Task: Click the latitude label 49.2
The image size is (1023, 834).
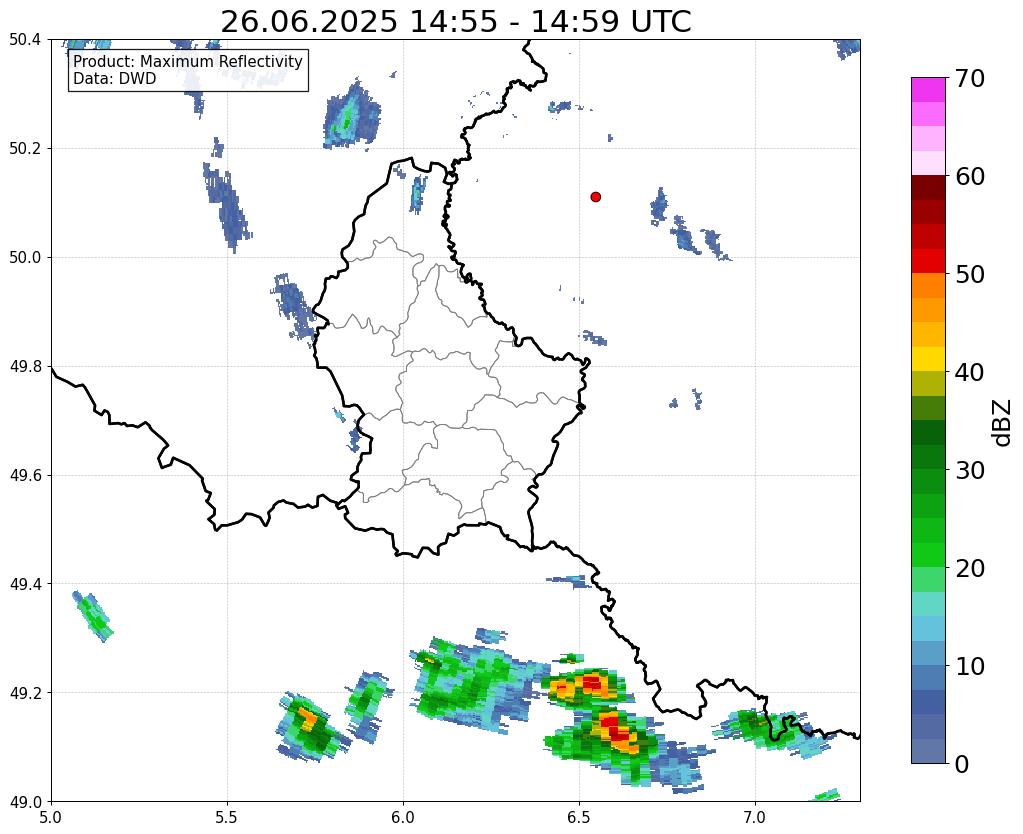Action: [25, 693]
